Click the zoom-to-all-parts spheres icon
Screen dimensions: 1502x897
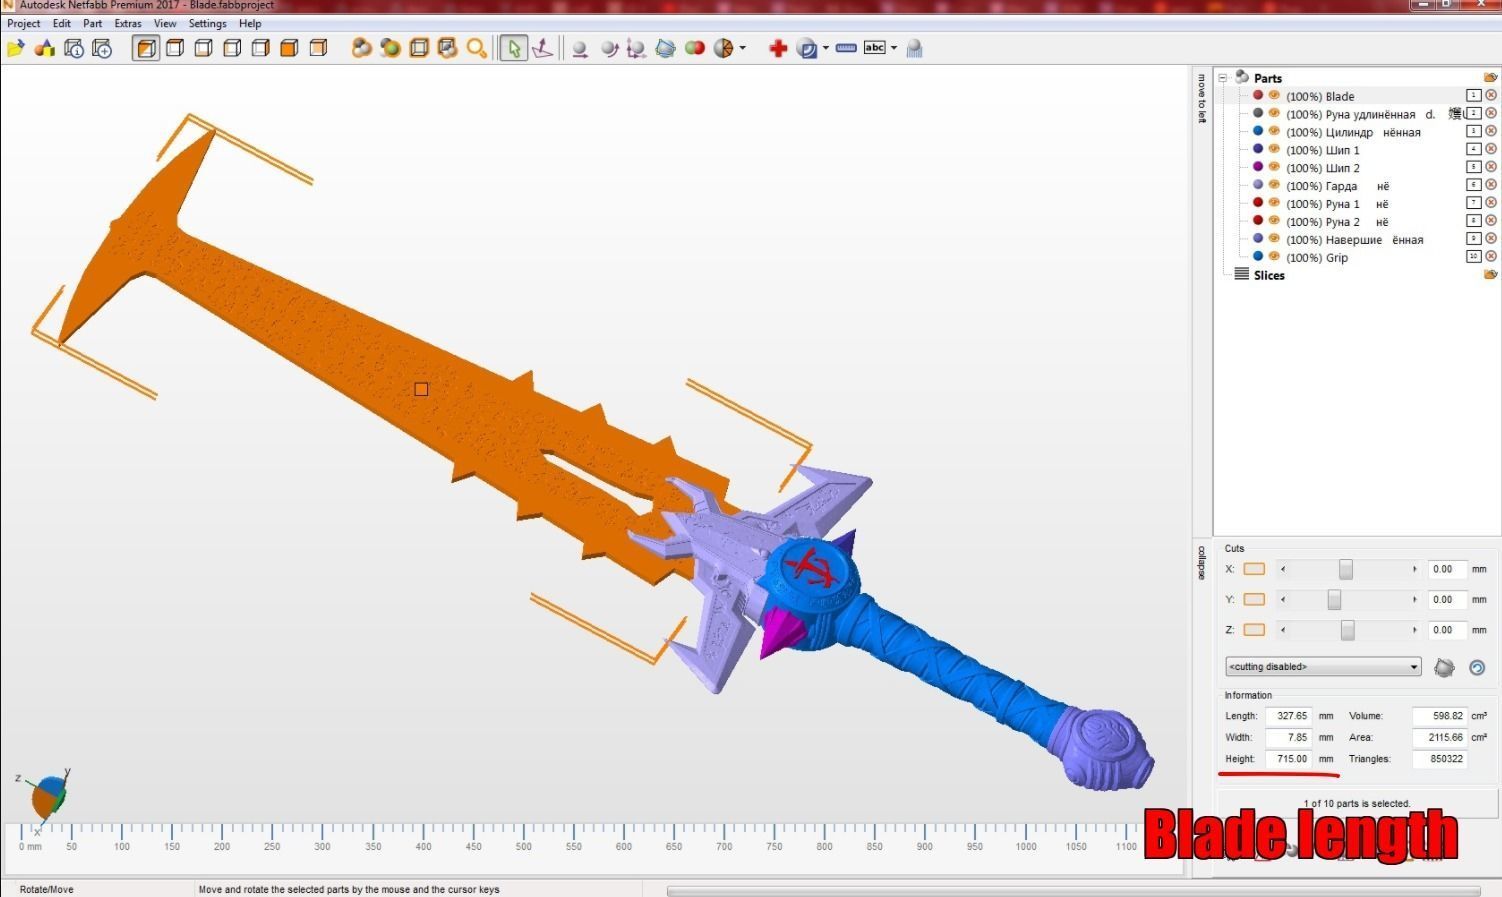pos(362,48)
